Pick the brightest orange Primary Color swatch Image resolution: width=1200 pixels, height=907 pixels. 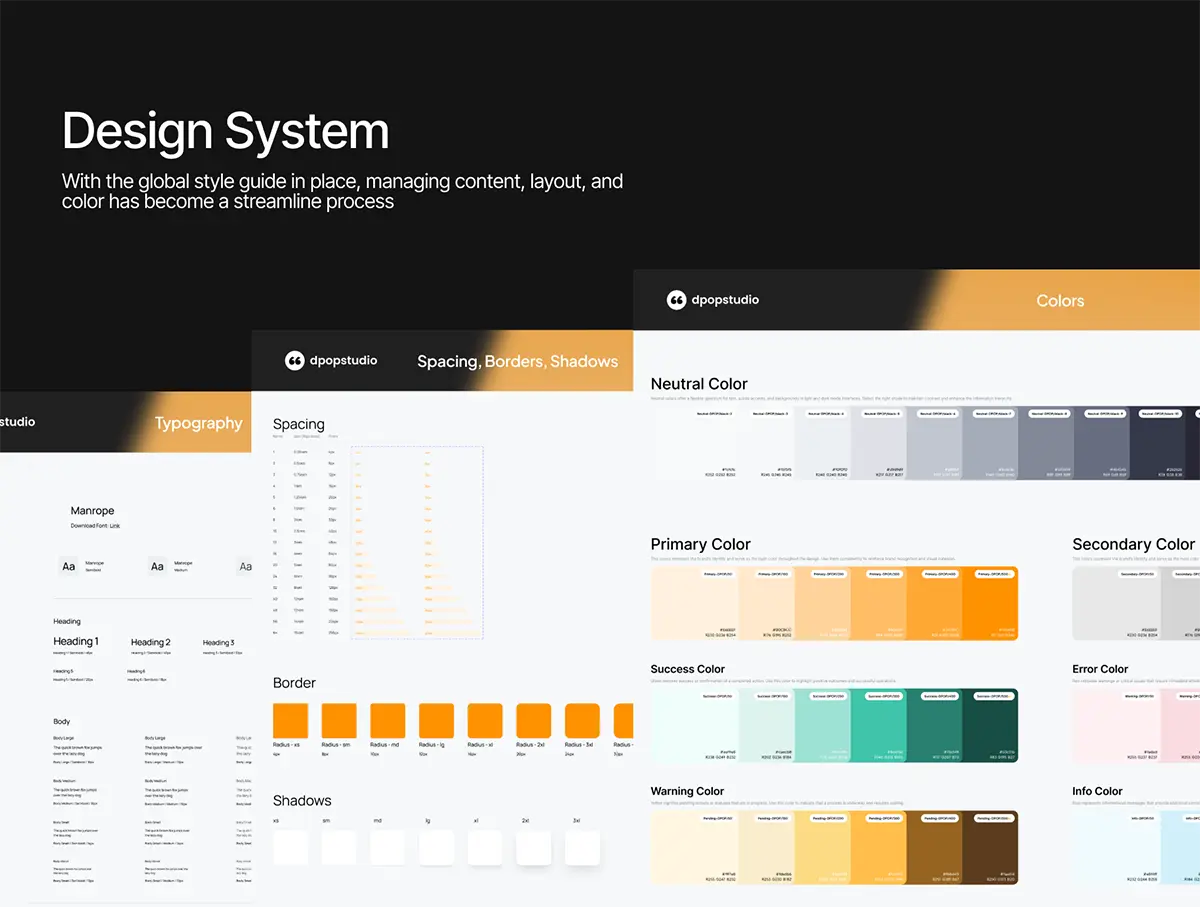[x=990, y=604]
